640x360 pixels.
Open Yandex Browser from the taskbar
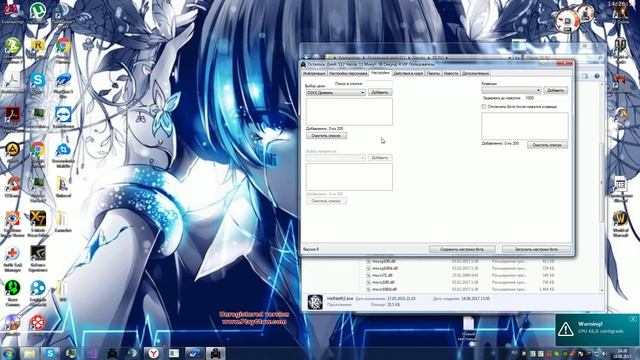153,353
